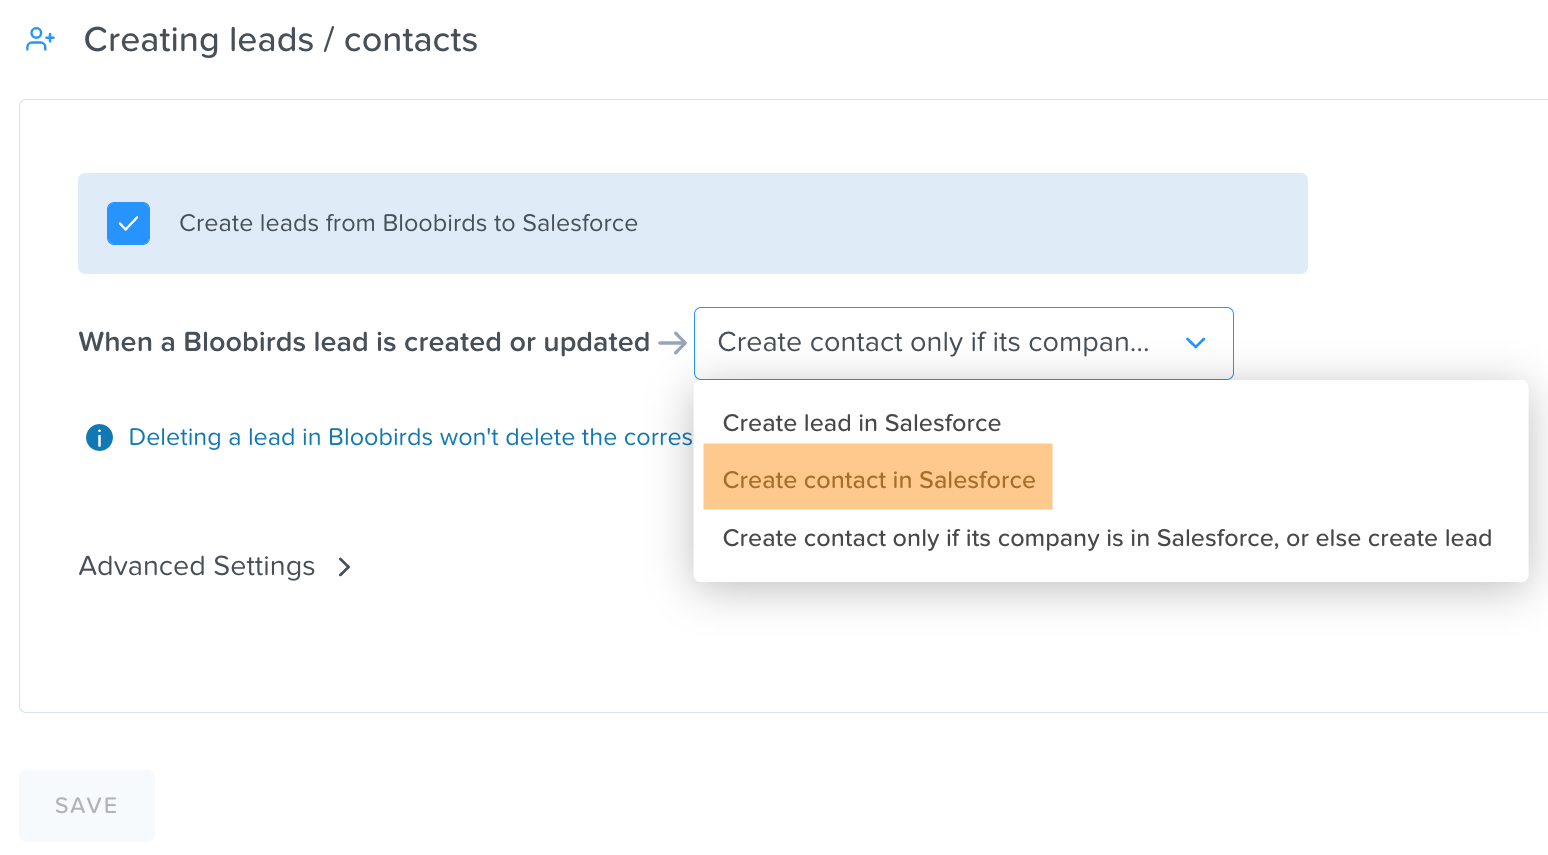Click the 'Deleting a lead in Bloobirds' notice
This screenshot has height=855, width=1548.
410,437
